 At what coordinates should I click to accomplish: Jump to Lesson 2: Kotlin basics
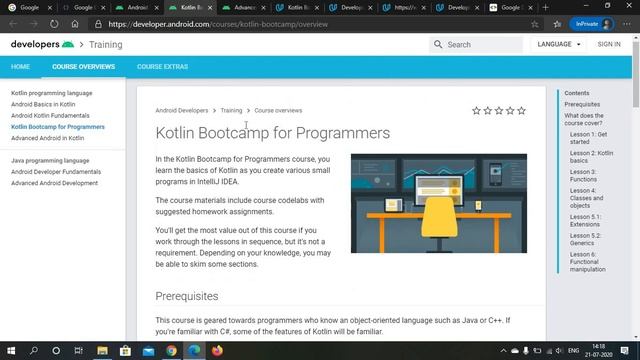click(x=591, y=157)
